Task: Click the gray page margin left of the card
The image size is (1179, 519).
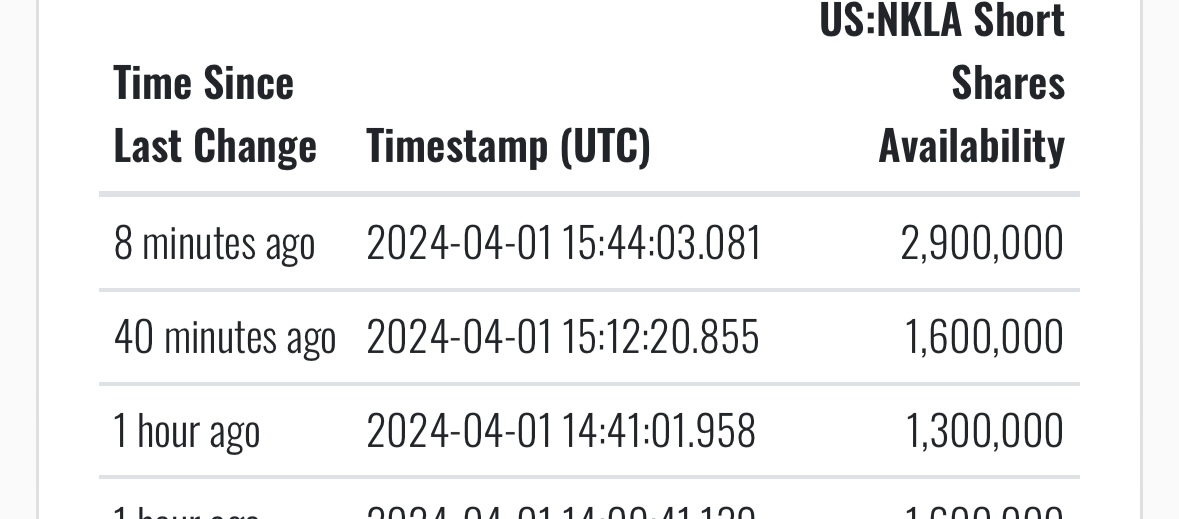Action: [x=18, y=260]
